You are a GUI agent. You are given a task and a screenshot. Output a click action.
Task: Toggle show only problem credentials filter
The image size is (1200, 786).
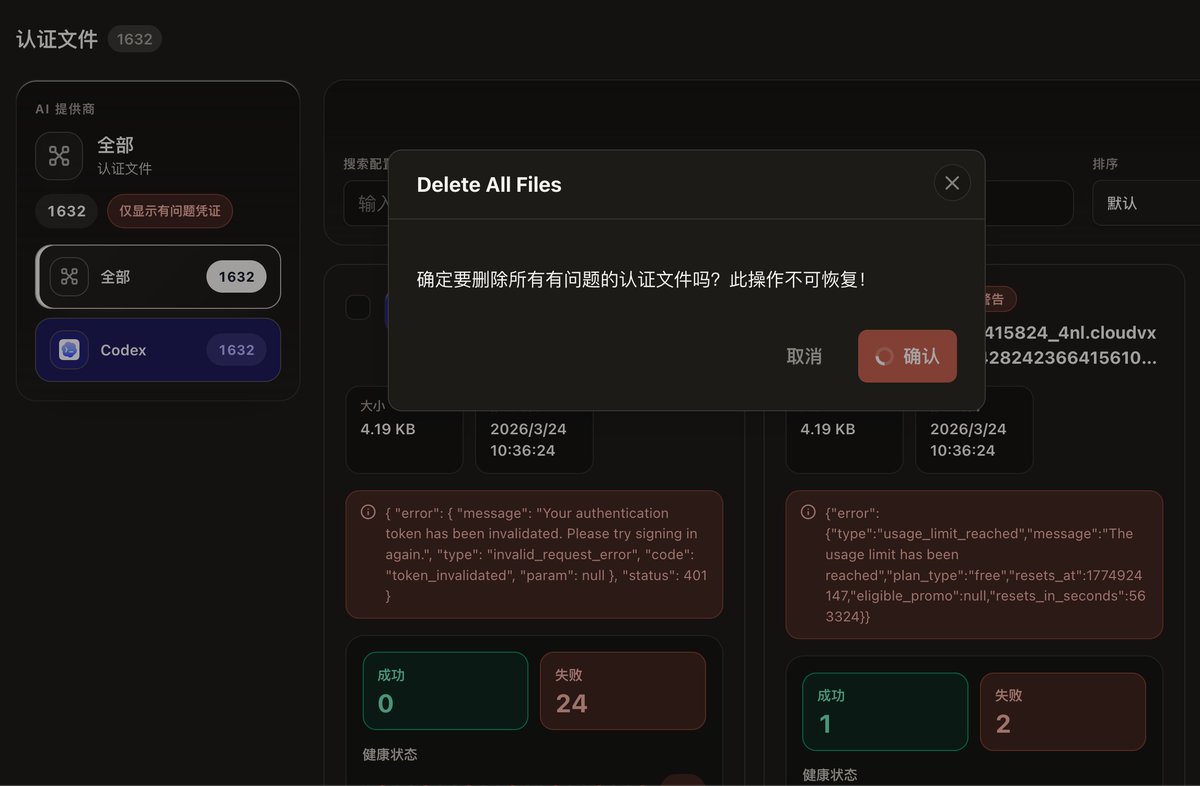170,211
